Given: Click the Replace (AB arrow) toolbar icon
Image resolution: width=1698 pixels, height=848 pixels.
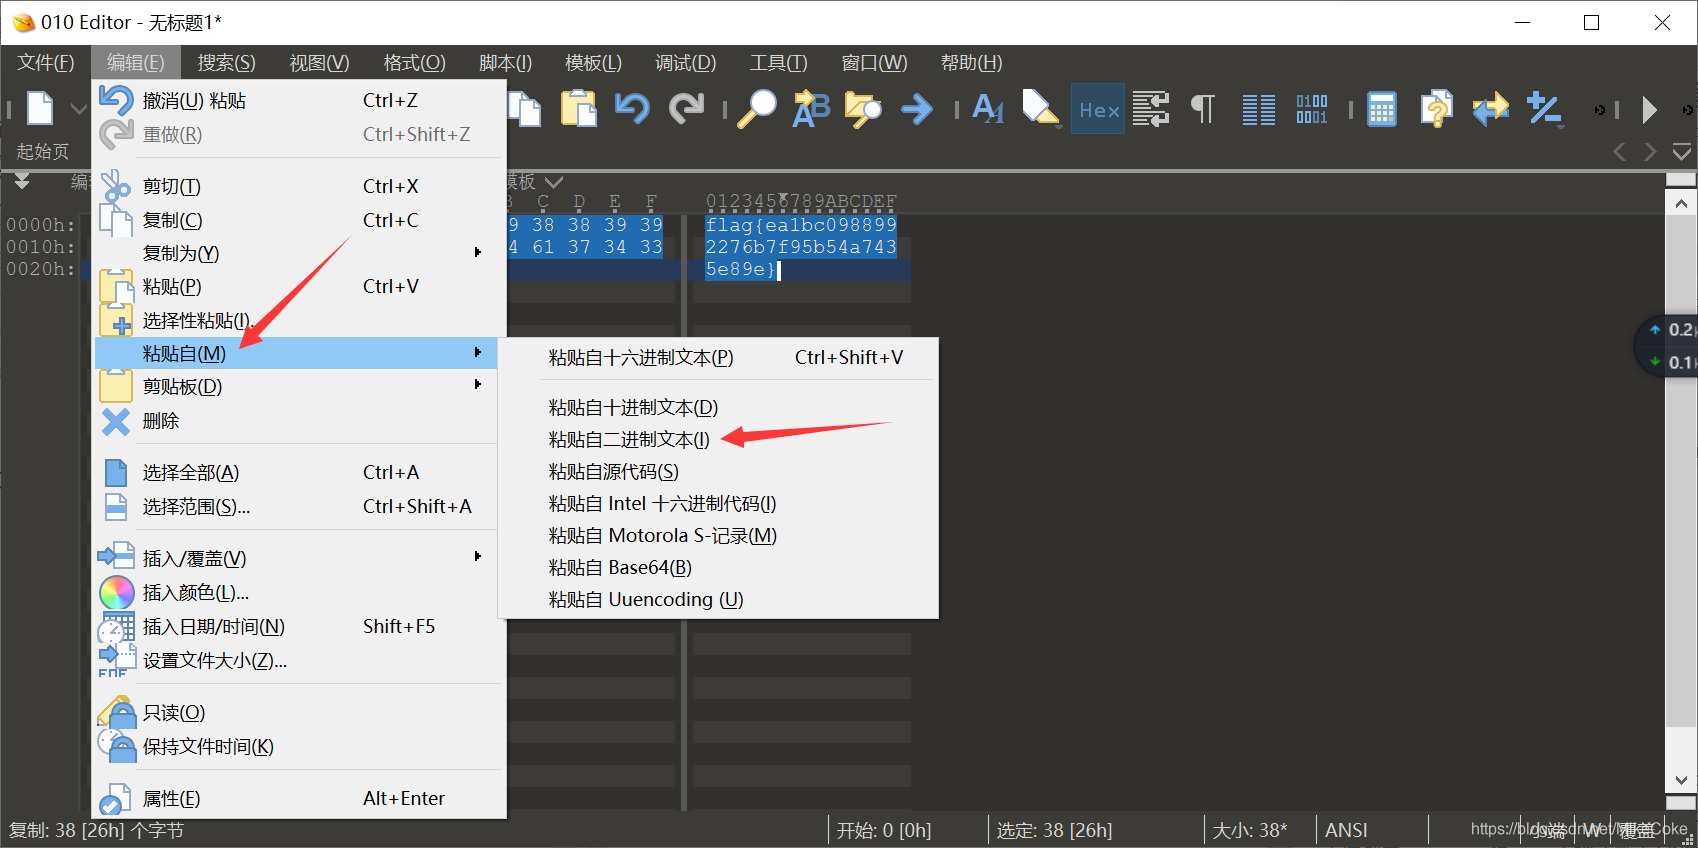Looking at the screenshot, I should coord(811,108).
